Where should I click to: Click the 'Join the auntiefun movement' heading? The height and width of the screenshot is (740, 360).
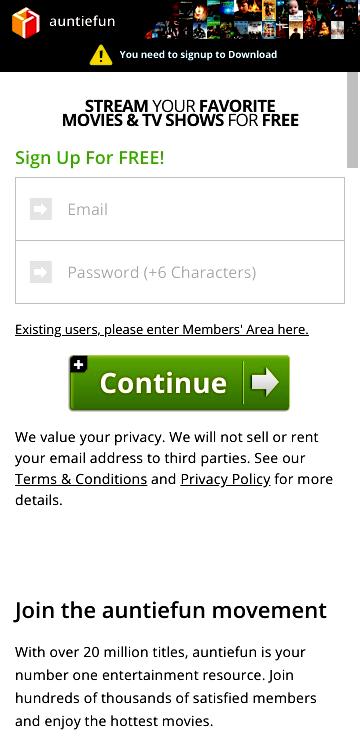coord(170,610)
